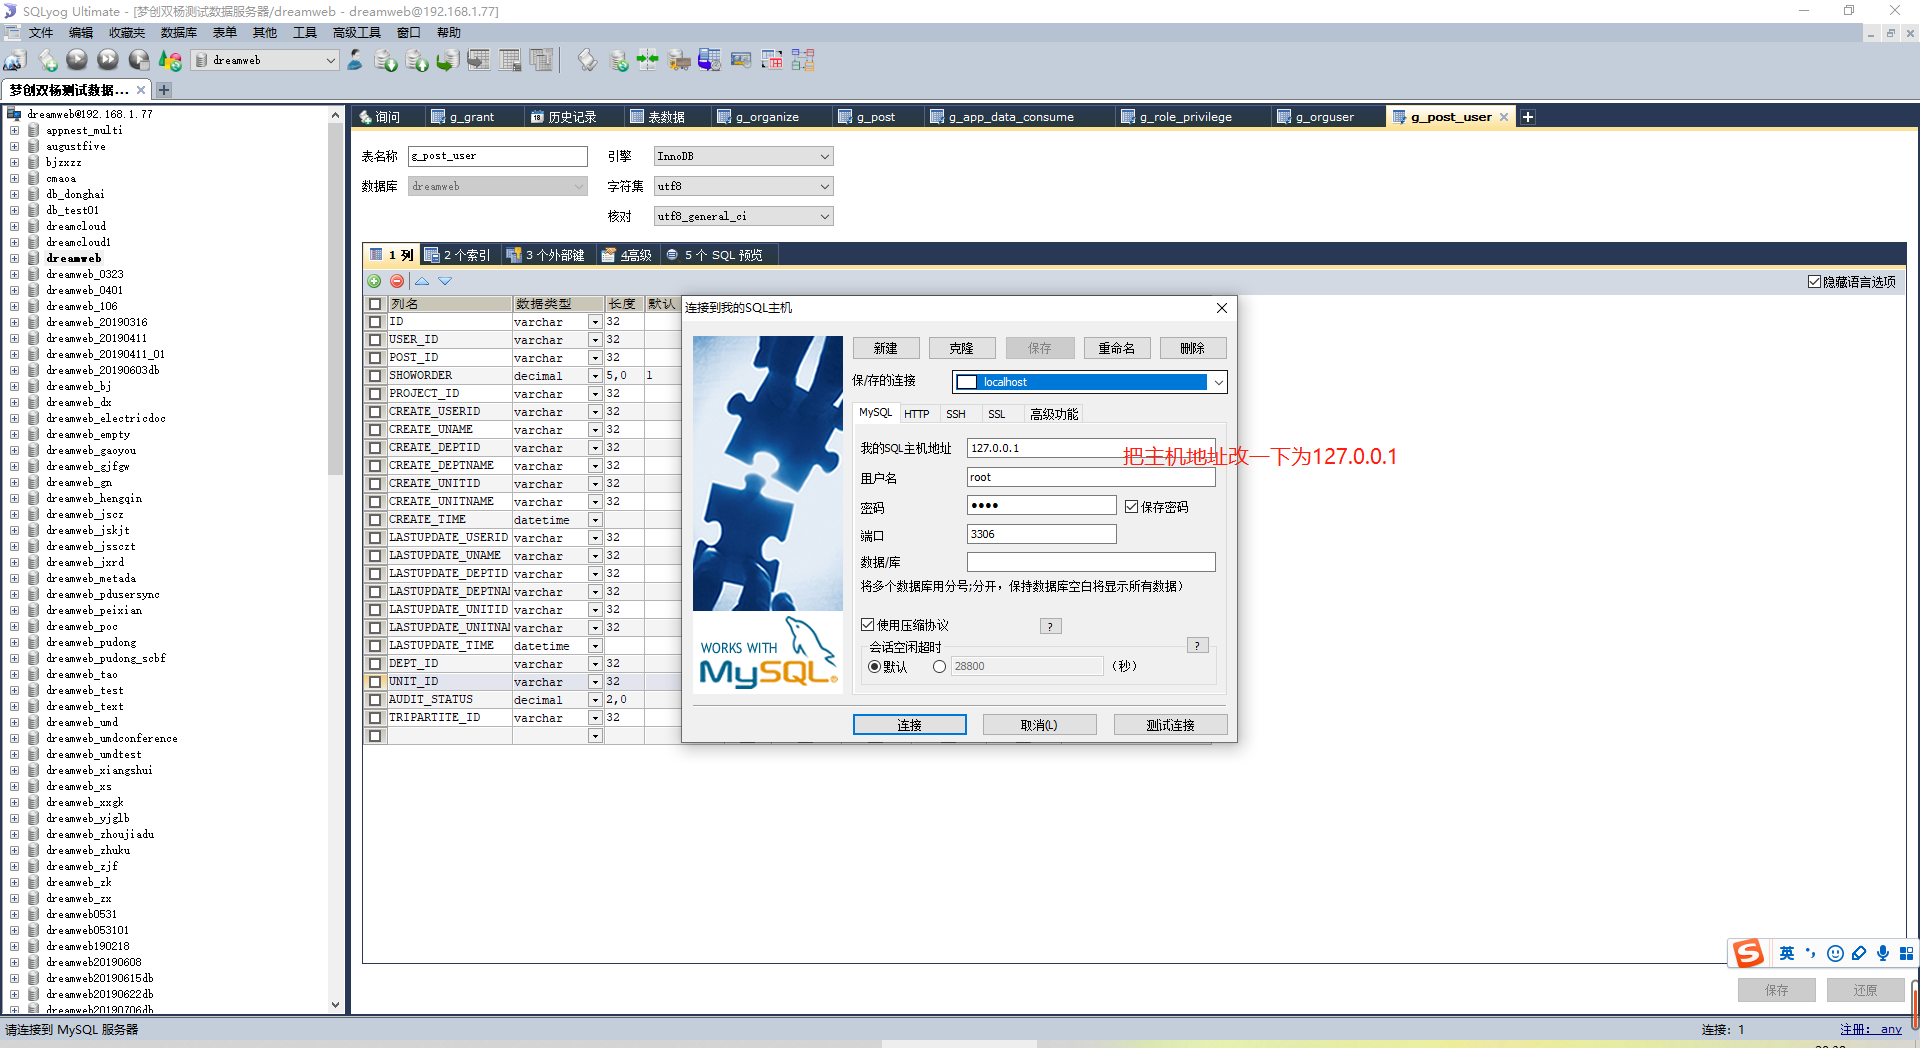Image resolution: width=1920 pixels, height=1048 pixels.
Task: Toggle the 保存密码 checkbox
Action: coord(1131,507)
